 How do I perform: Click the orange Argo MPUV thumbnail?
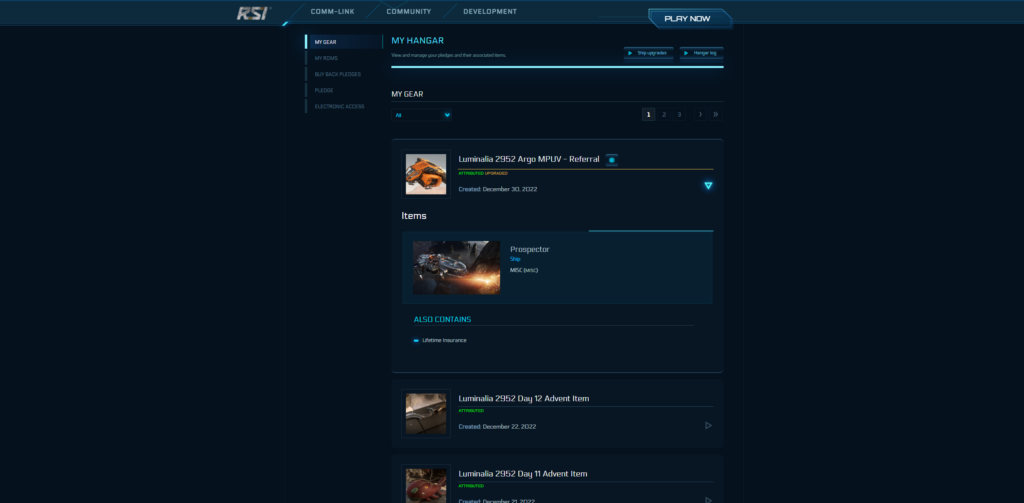(x=426, y=174)
